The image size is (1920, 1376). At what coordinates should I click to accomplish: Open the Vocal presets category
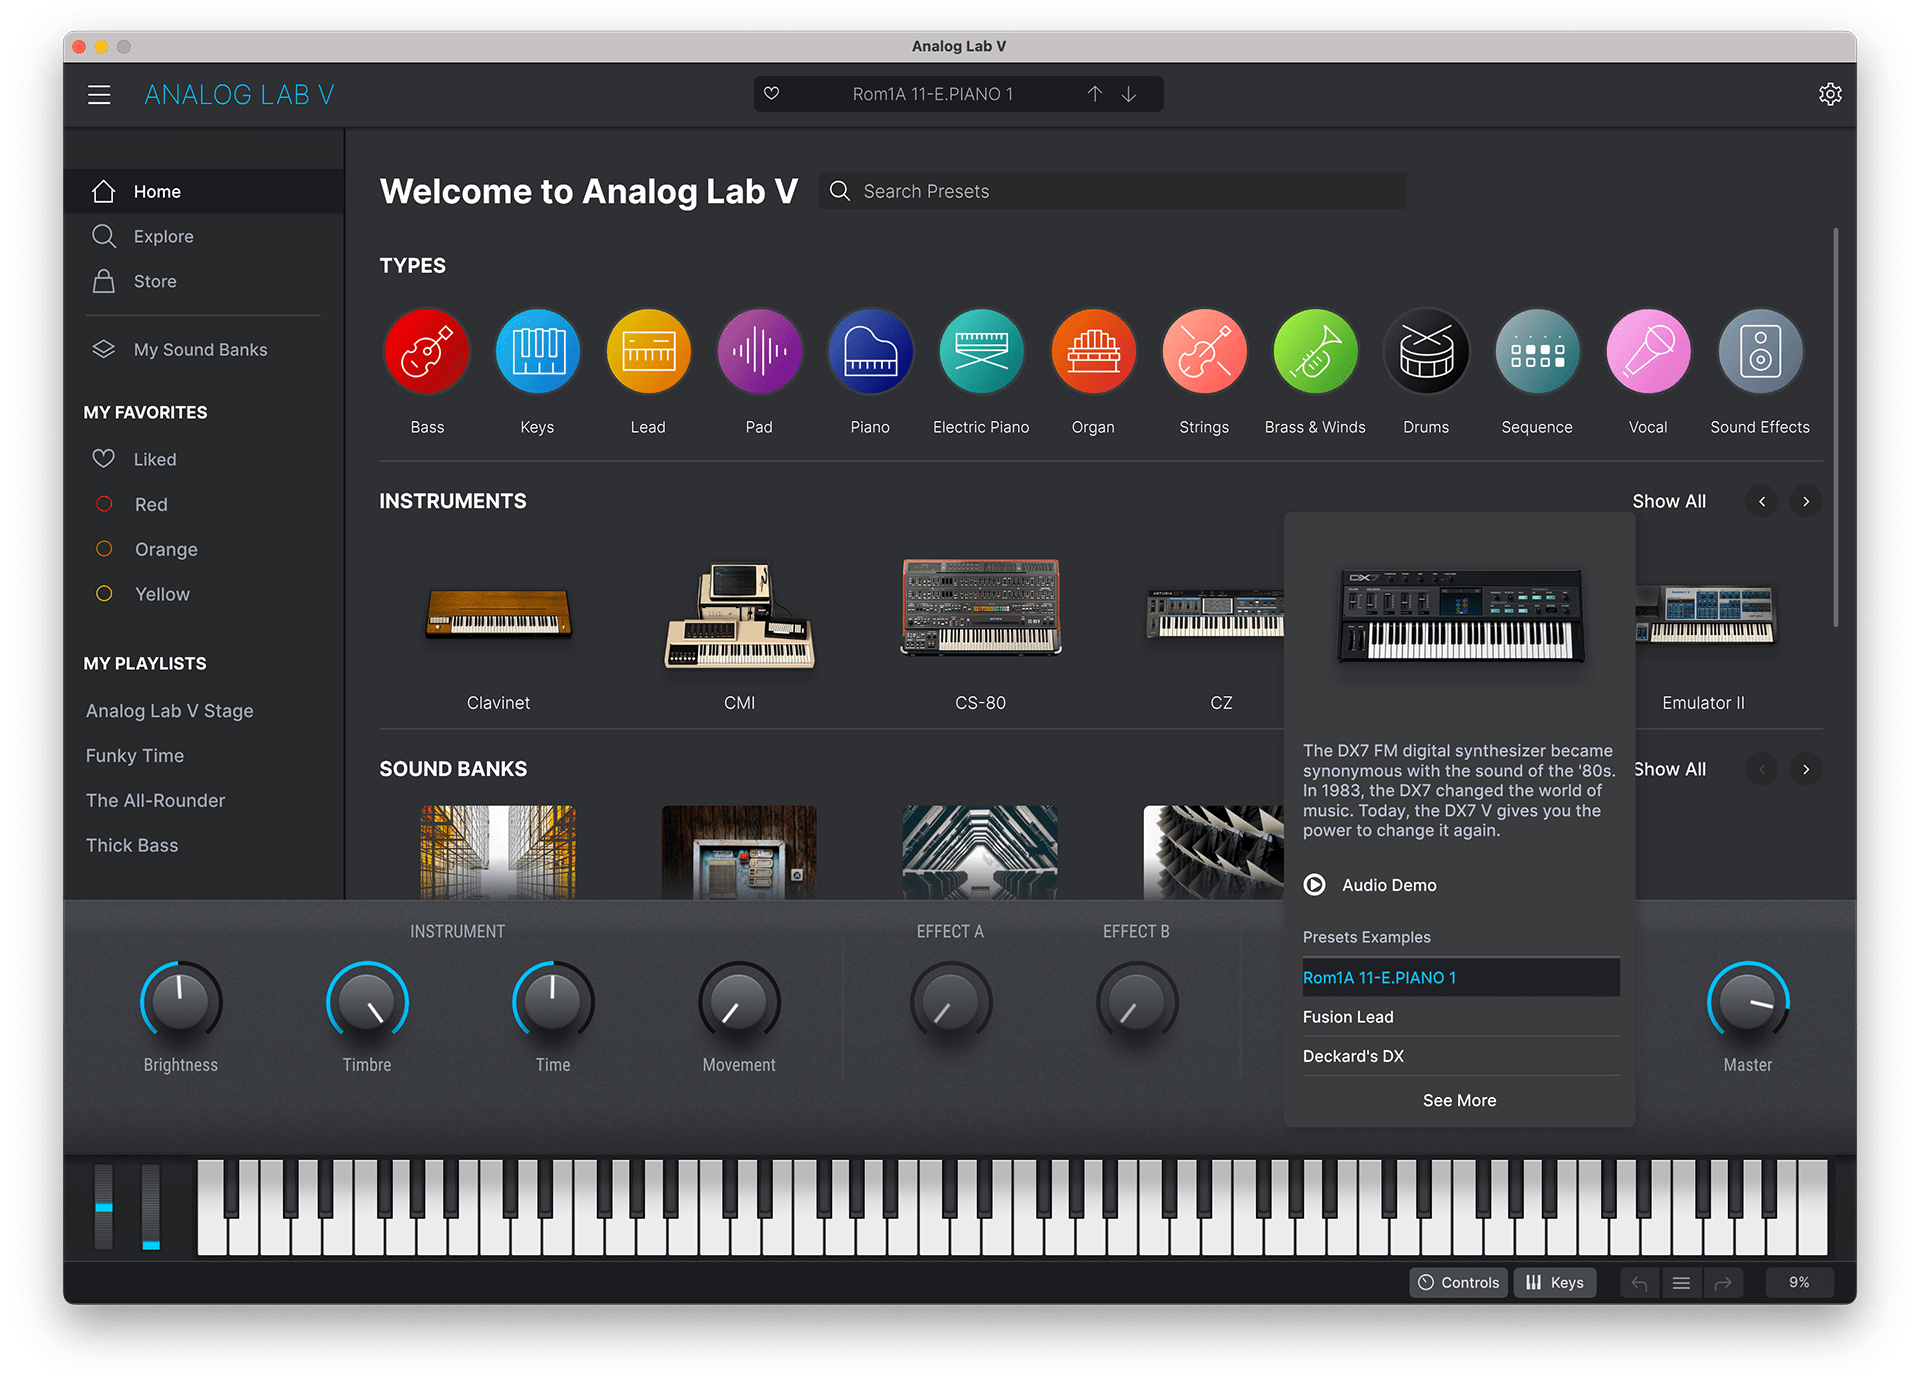[x=1648, y=351]
